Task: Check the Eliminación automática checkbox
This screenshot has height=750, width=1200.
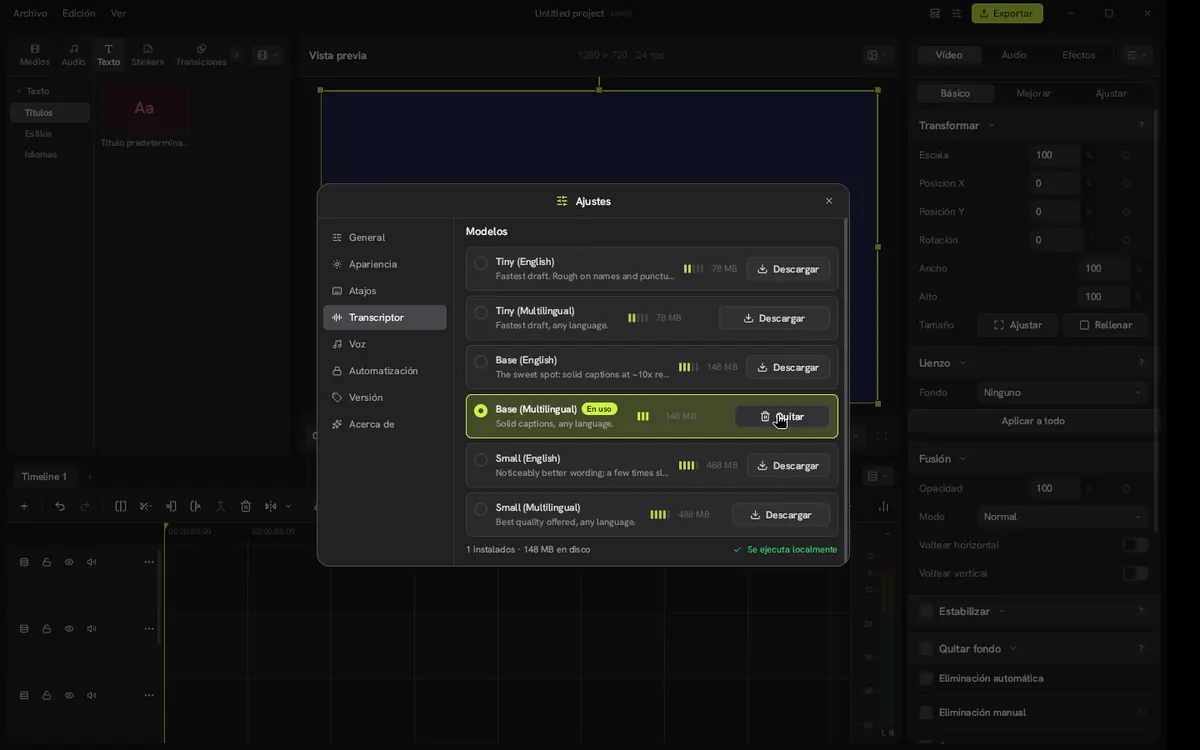Action: (926, 678)
